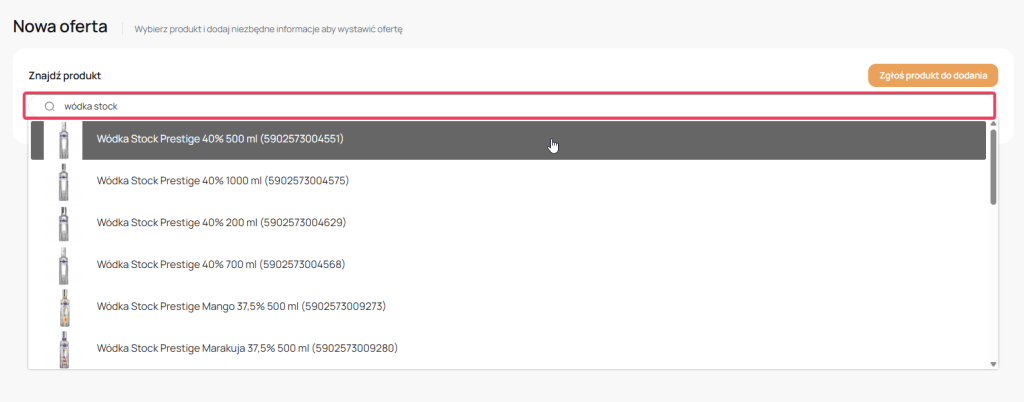The image size is (1024, 402).
Task: Choose Stock Prestige Mango 37,5% option
Action: point(241,306)
